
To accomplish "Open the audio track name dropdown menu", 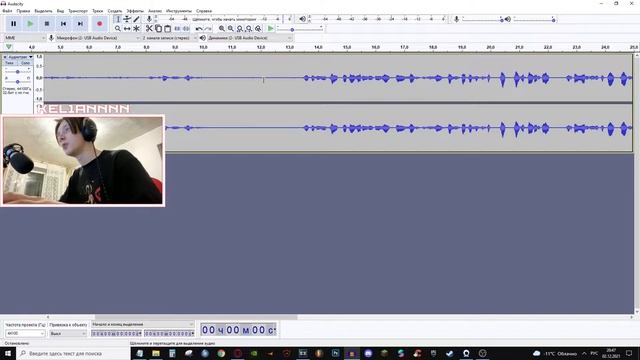I will [20, 57].
